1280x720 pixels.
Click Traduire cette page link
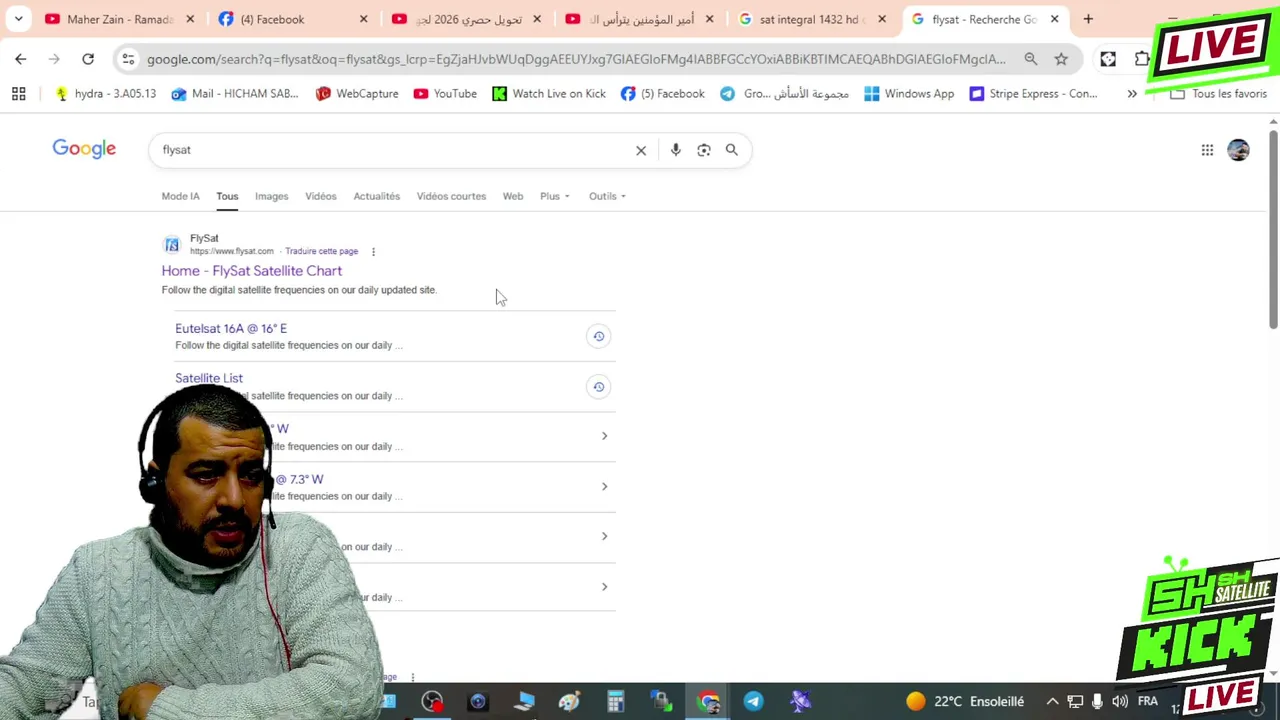point(321,251)
